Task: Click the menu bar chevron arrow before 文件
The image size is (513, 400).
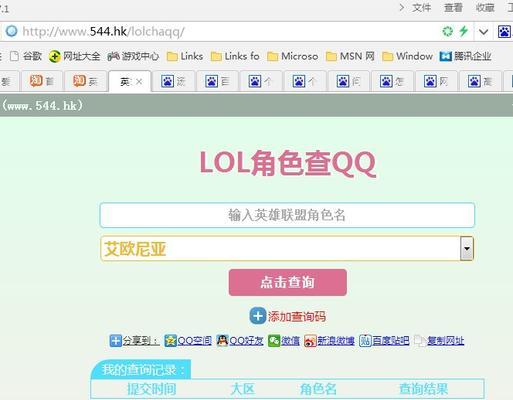Action: pos(402,7)
